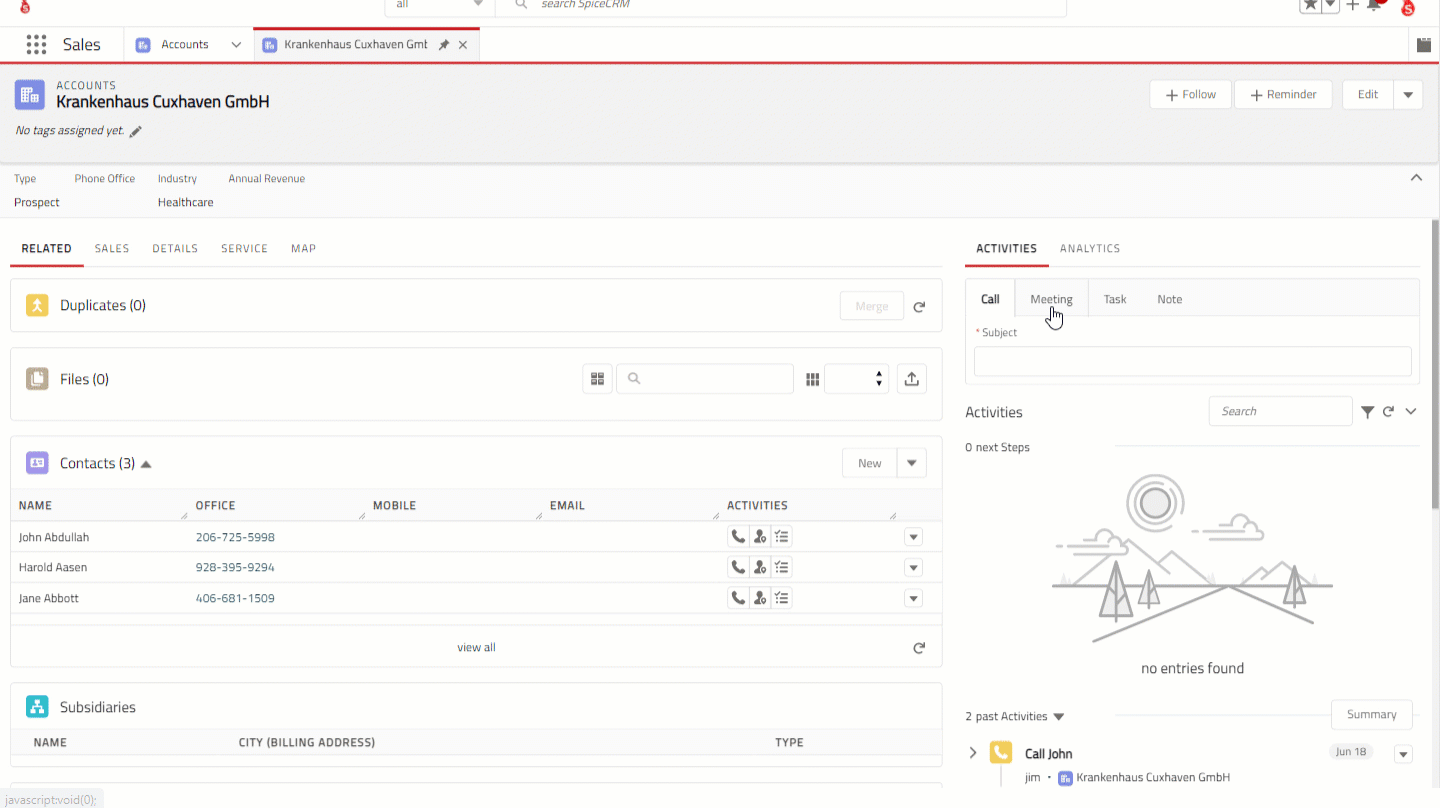
Task: Open the Activities filter funnel icon
Action: click(x=1367, y=412)
